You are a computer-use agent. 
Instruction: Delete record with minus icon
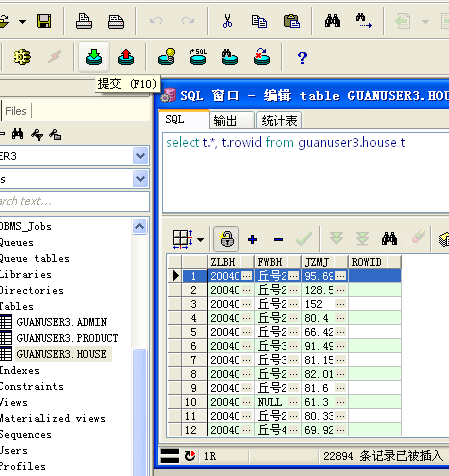point(278,239)
